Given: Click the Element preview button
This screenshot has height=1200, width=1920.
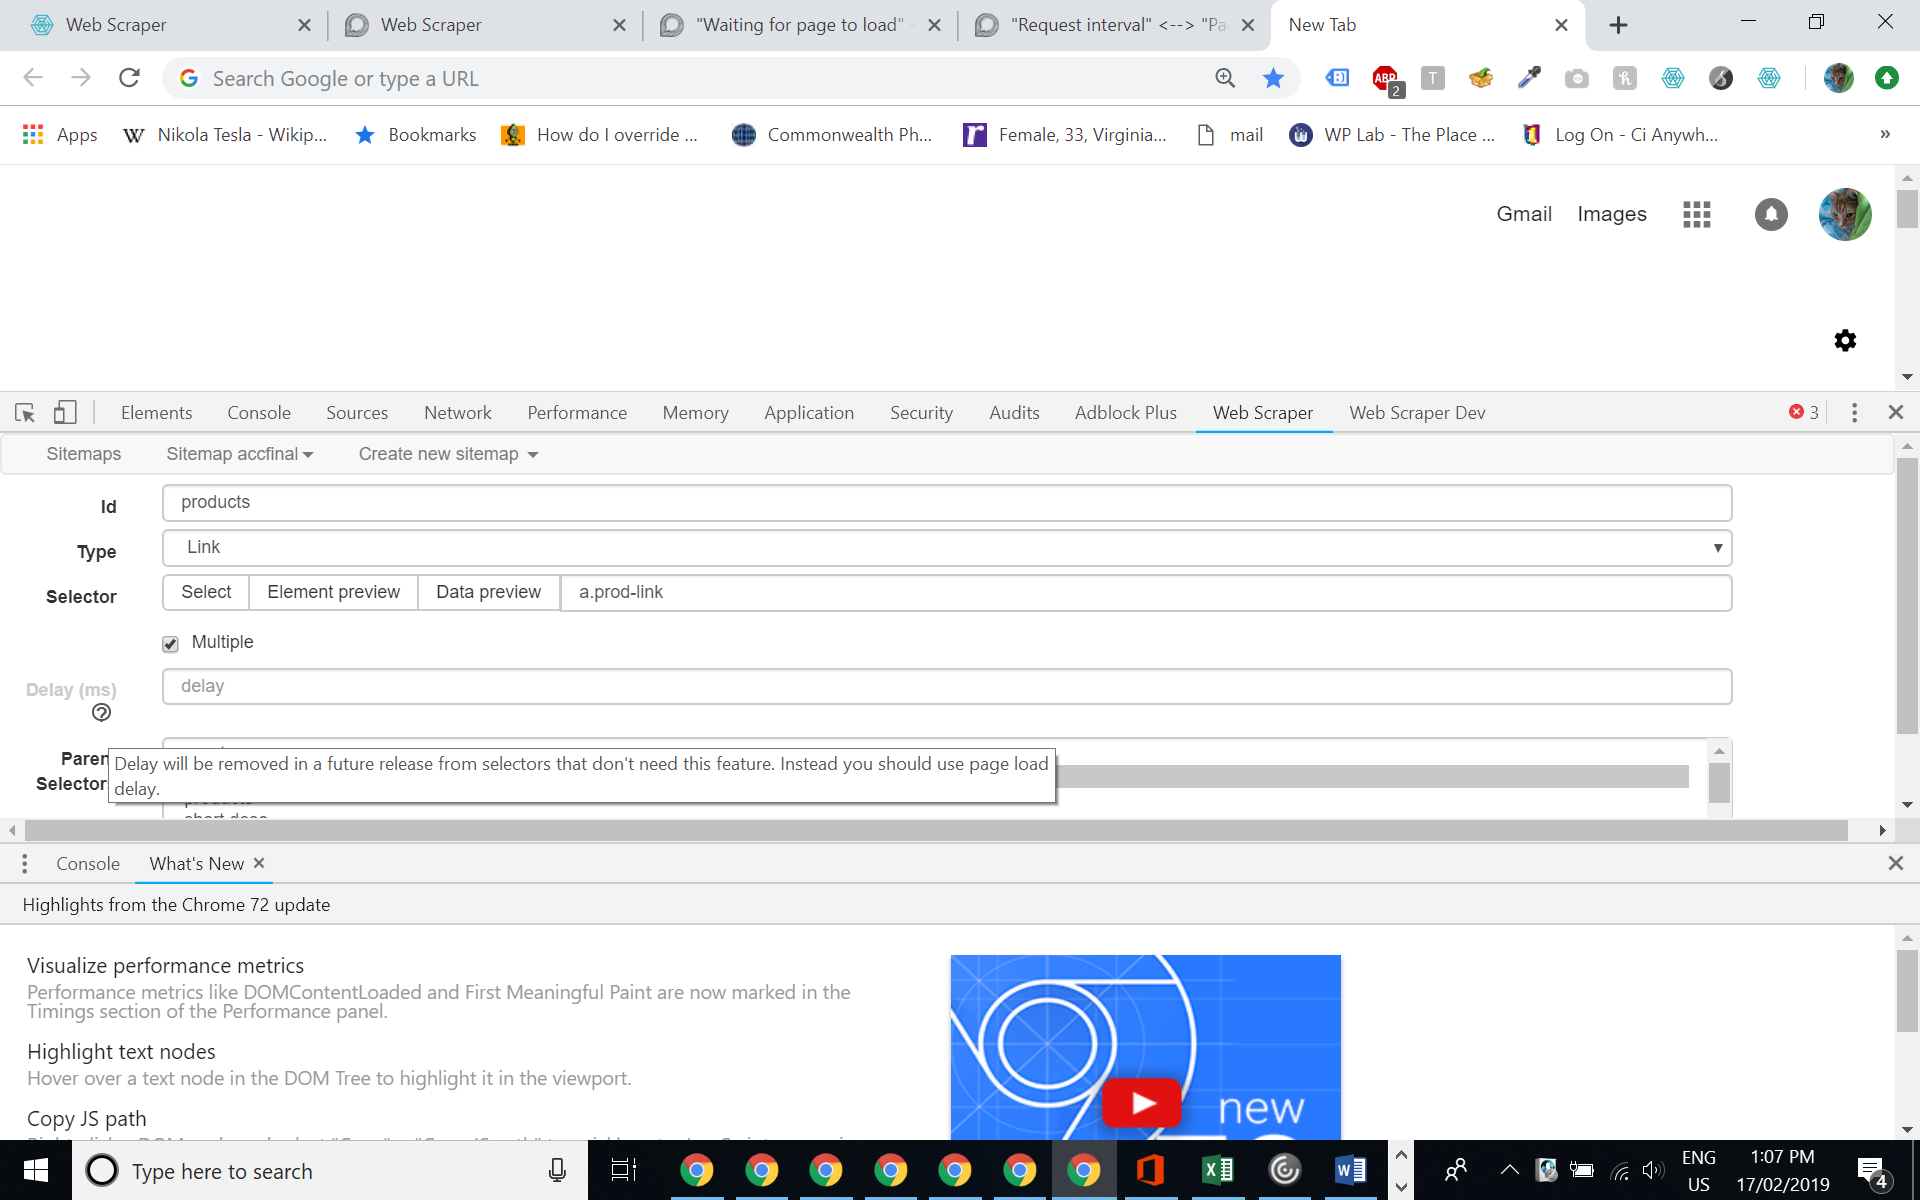Looking at the screenshot, I should coord(333,592).
